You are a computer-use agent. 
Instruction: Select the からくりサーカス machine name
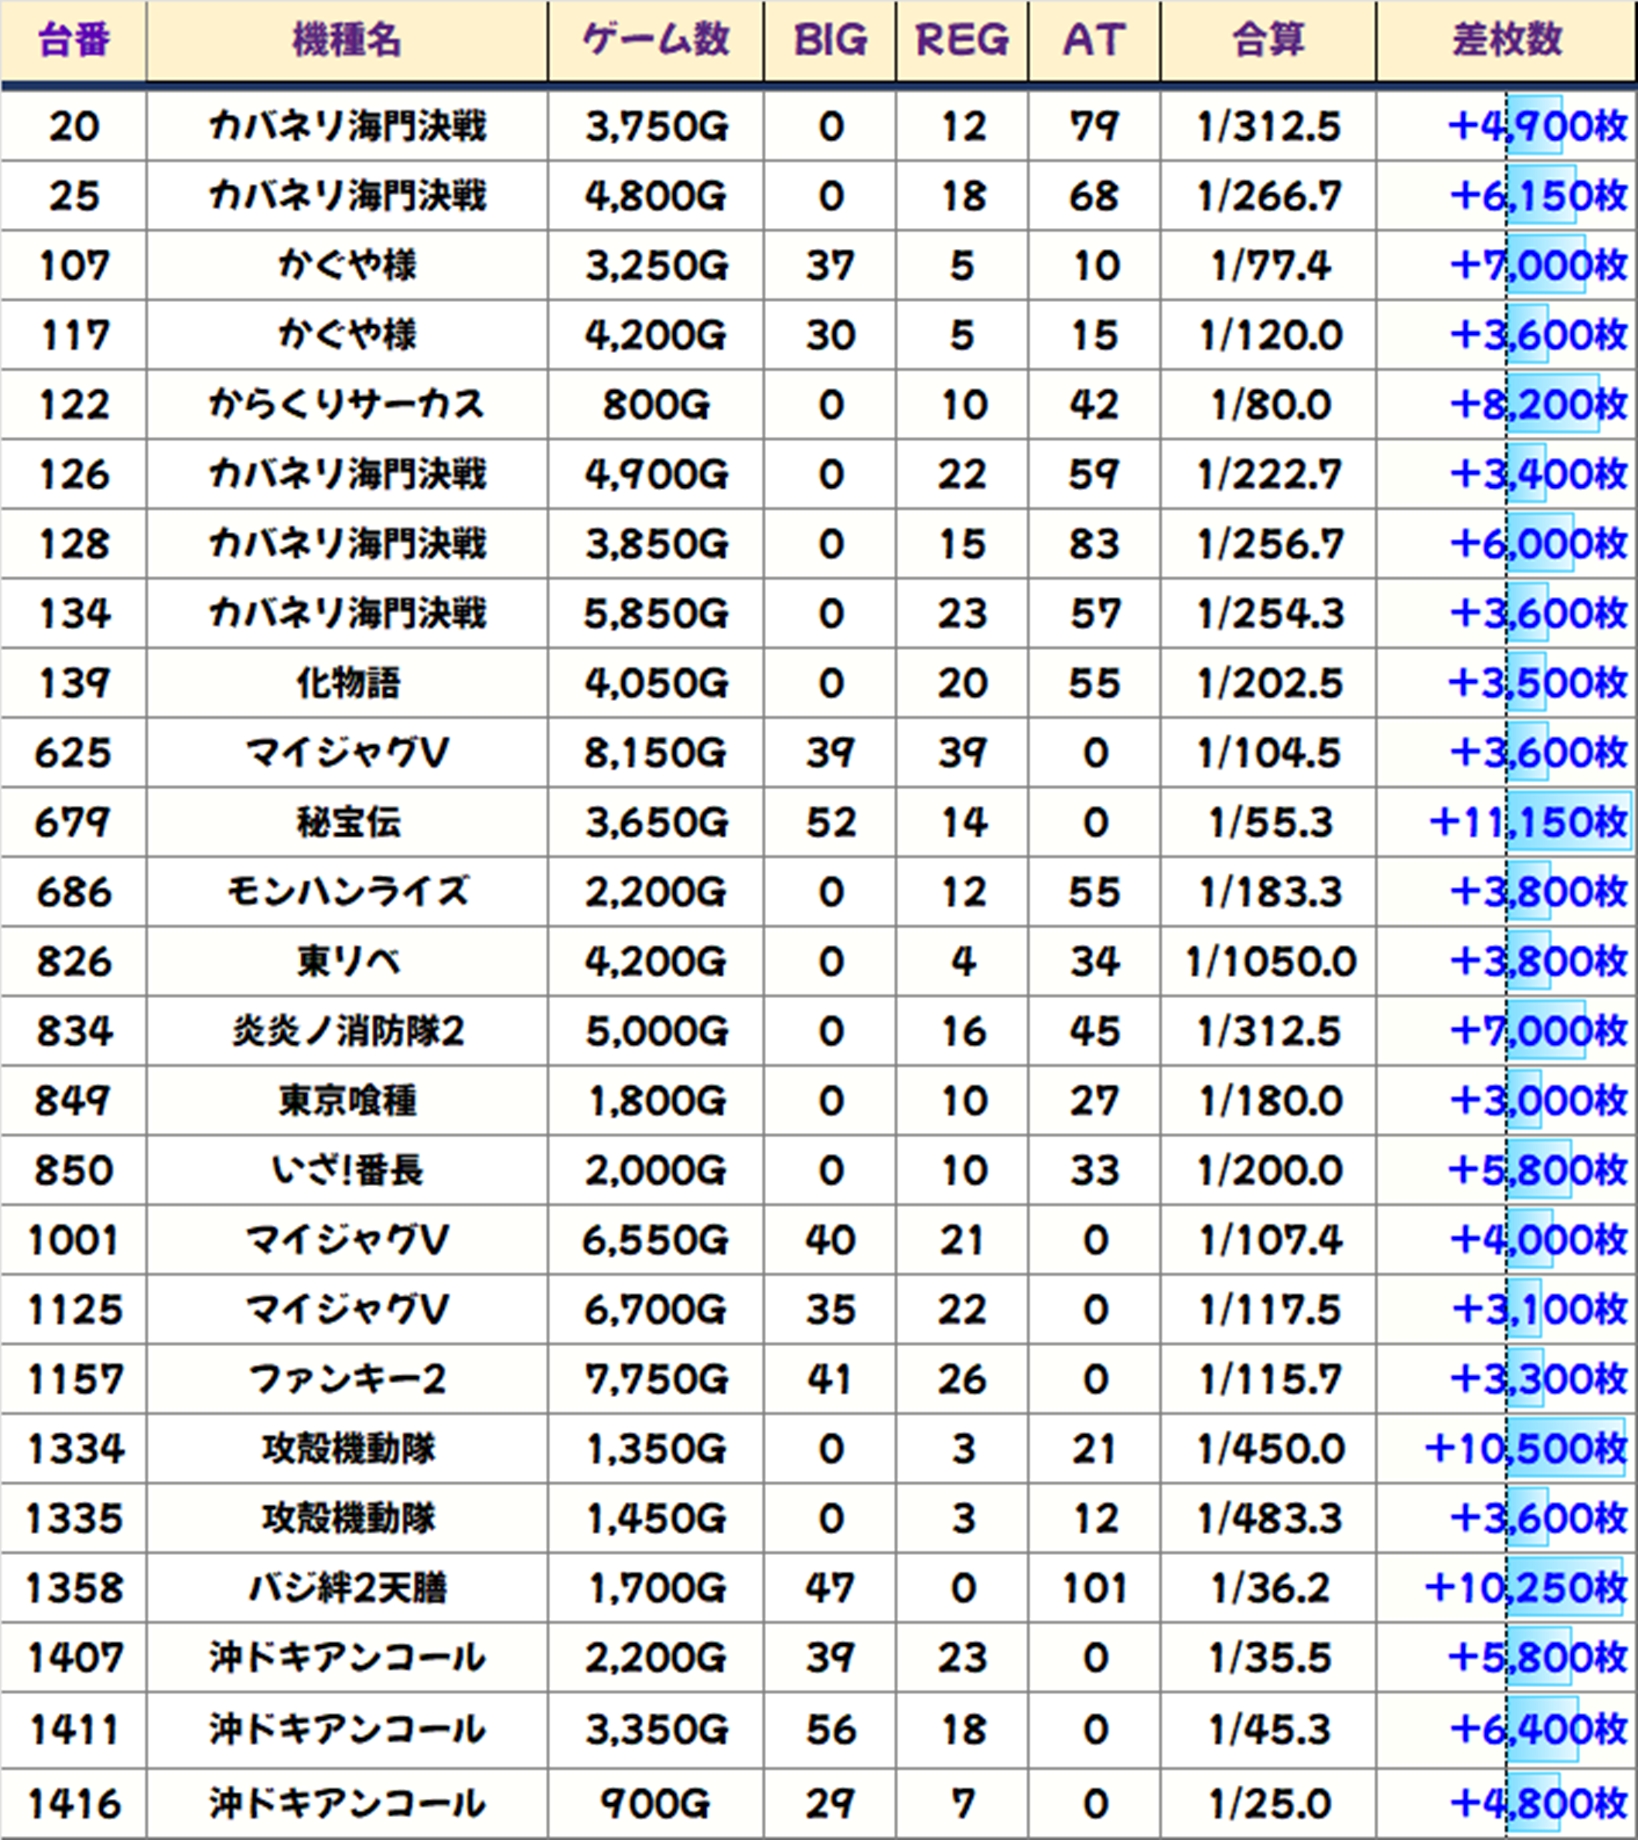coord(346,405)
